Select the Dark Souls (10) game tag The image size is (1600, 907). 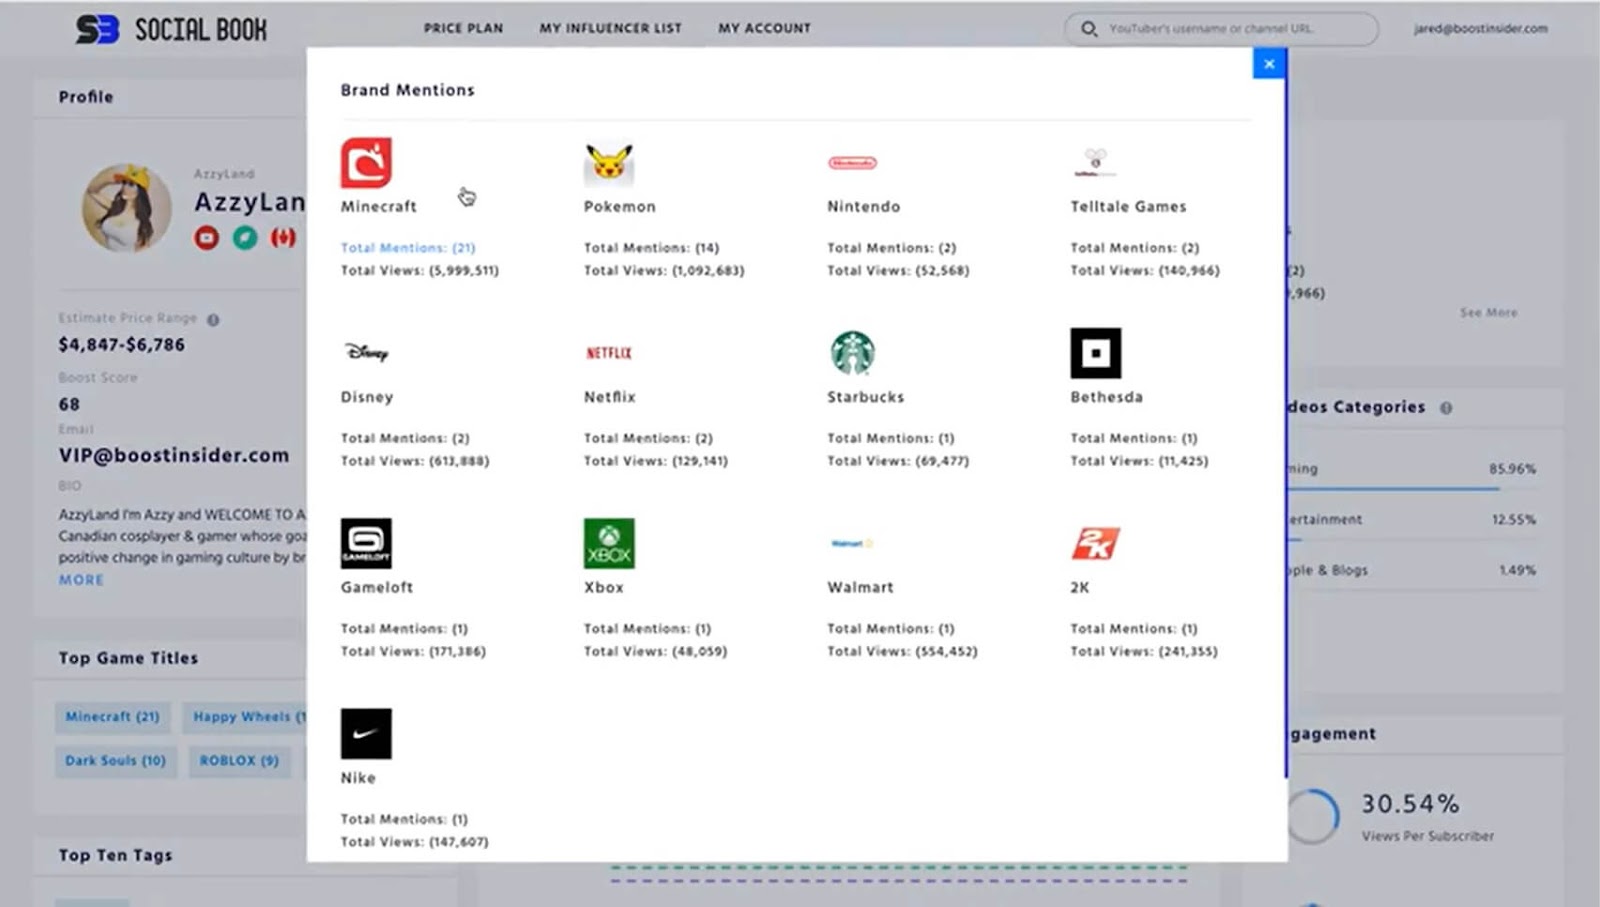tap(116, 761)
